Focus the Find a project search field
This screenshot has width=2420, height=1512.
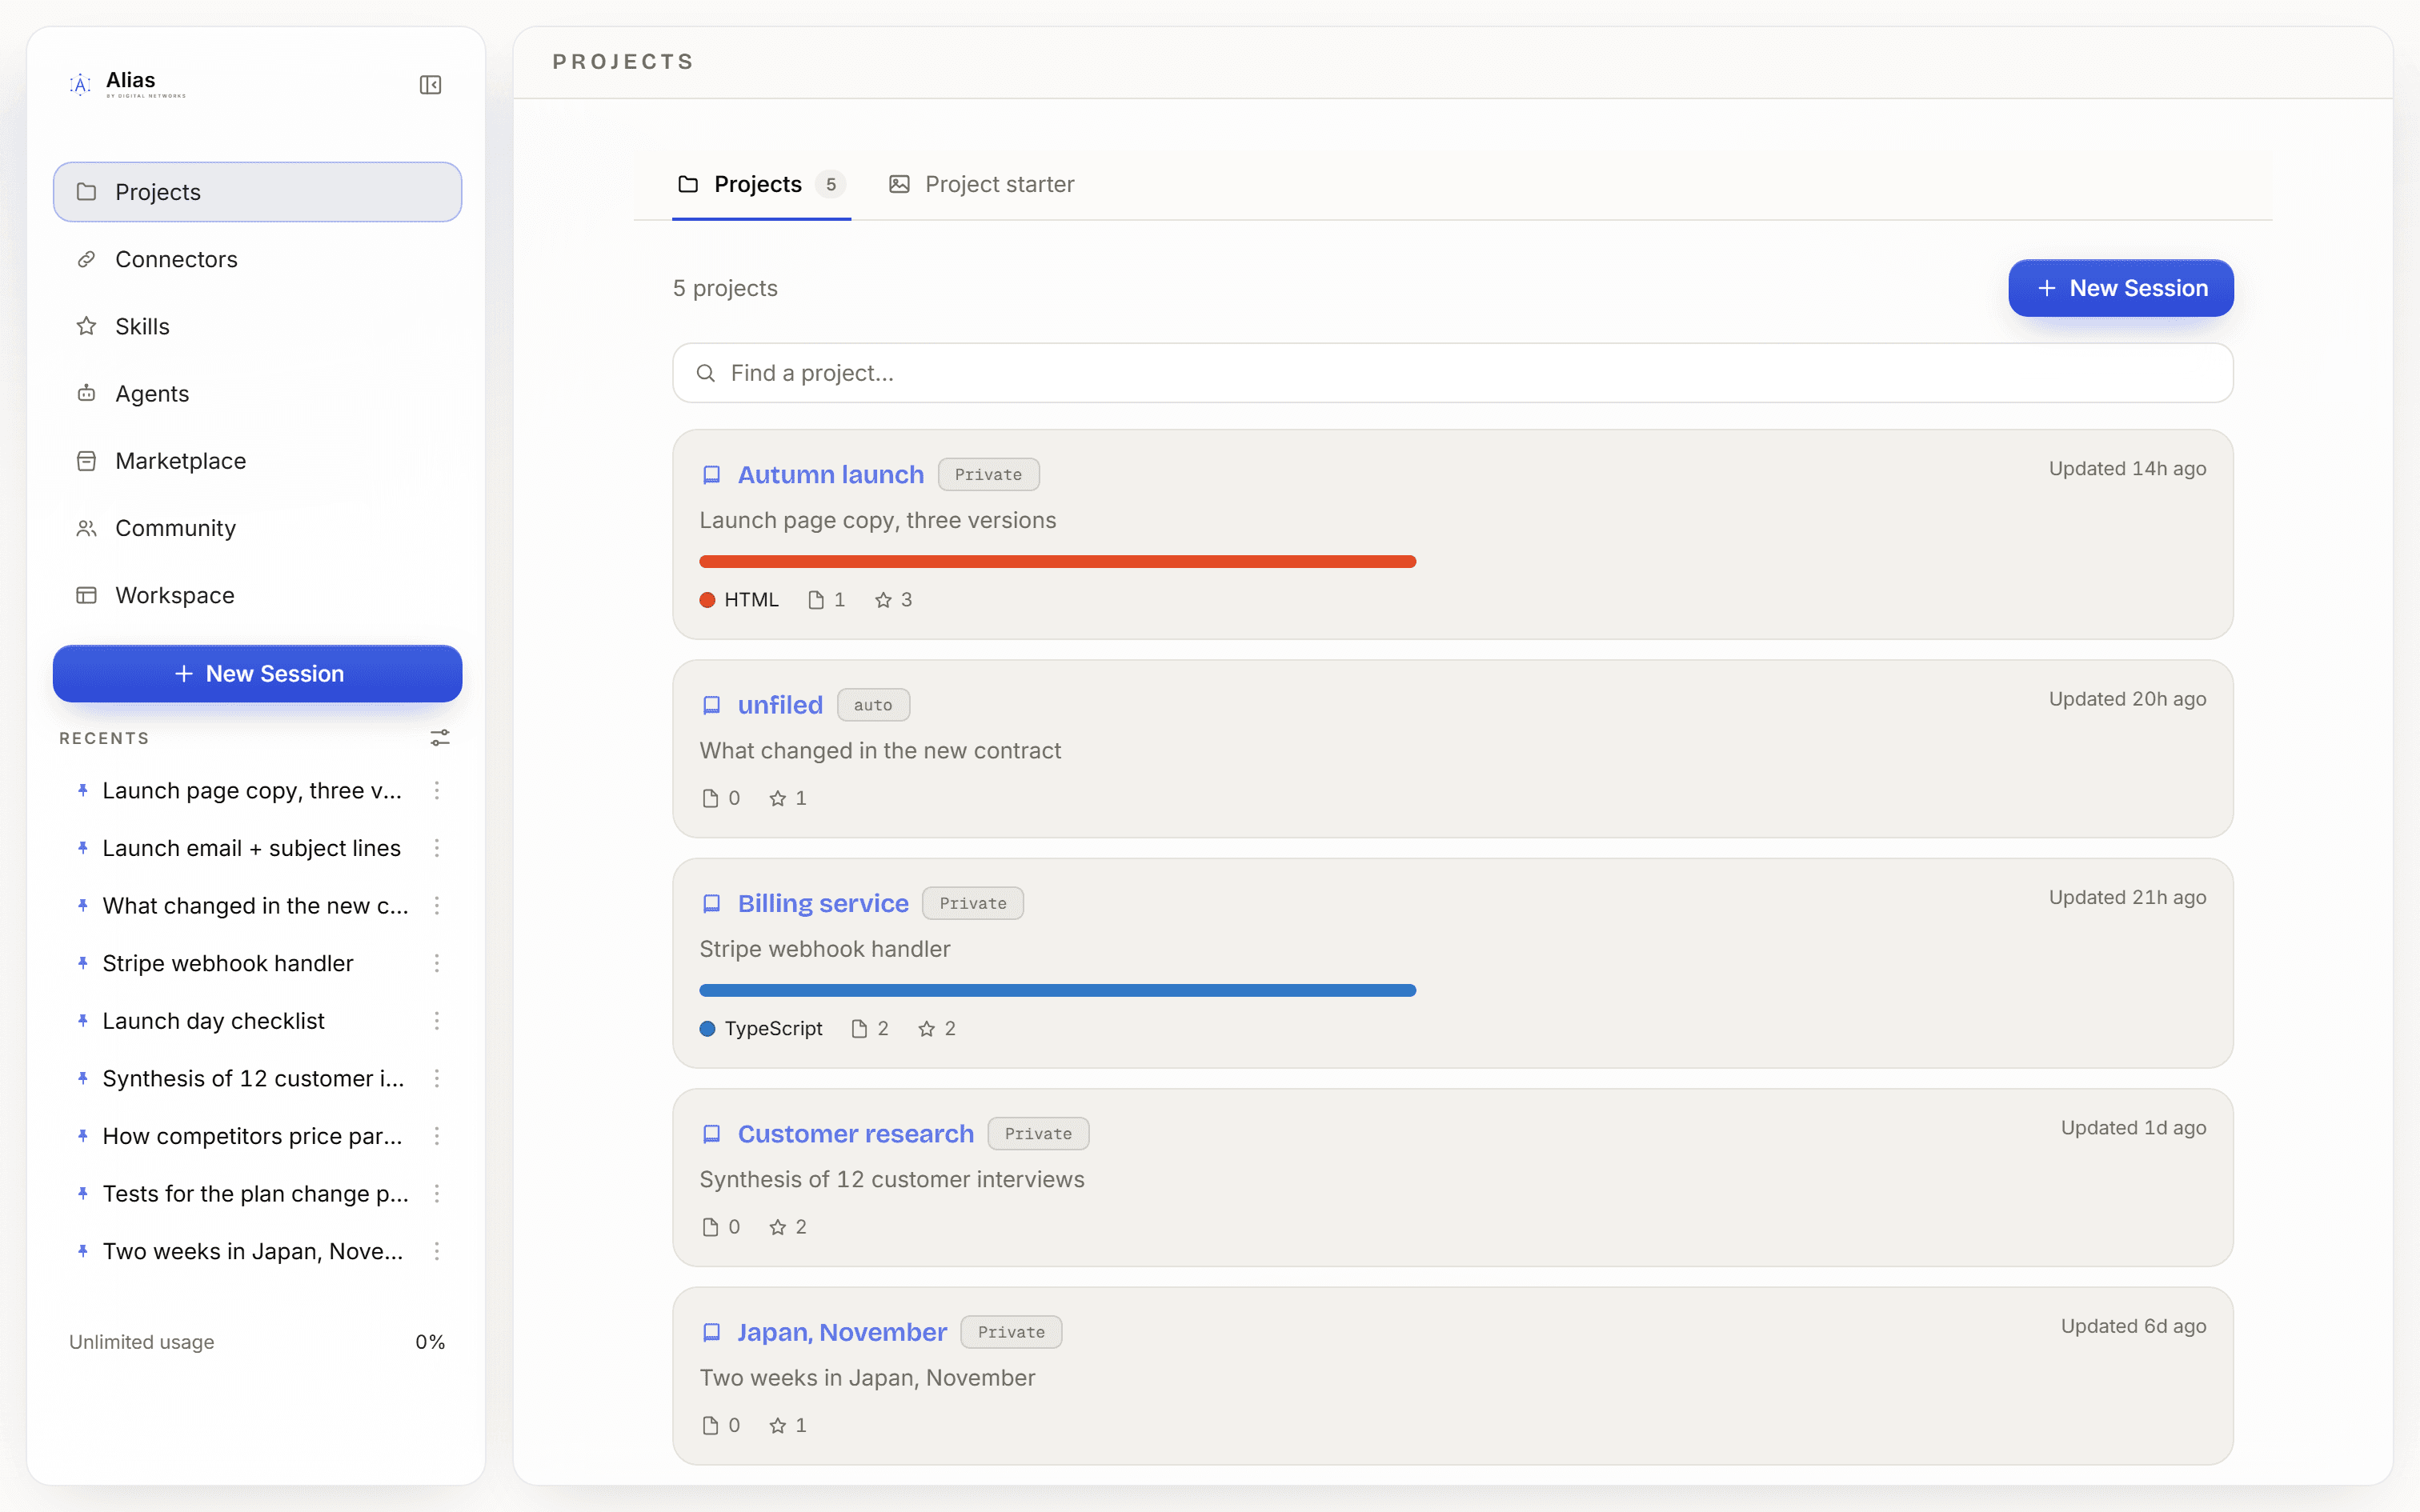1452,373
